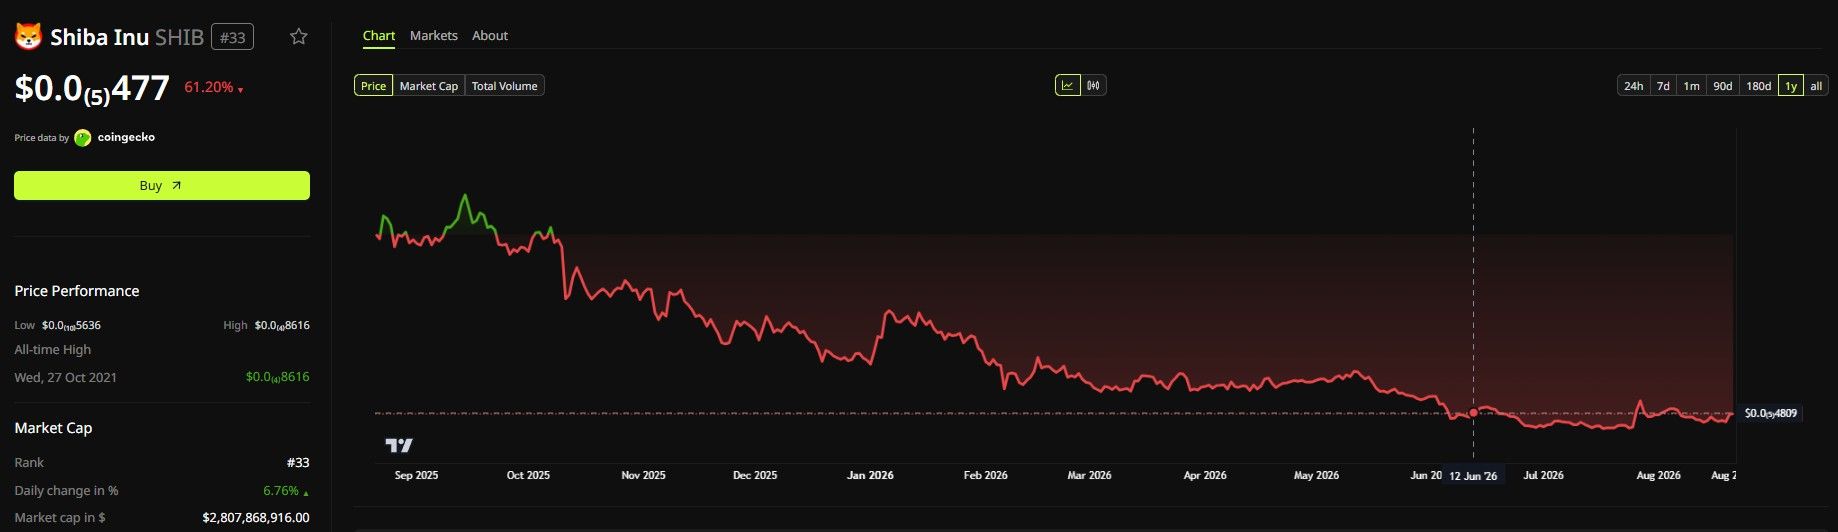
Task: Select the Market Cap chart mode
Action: tap(429, 86)
